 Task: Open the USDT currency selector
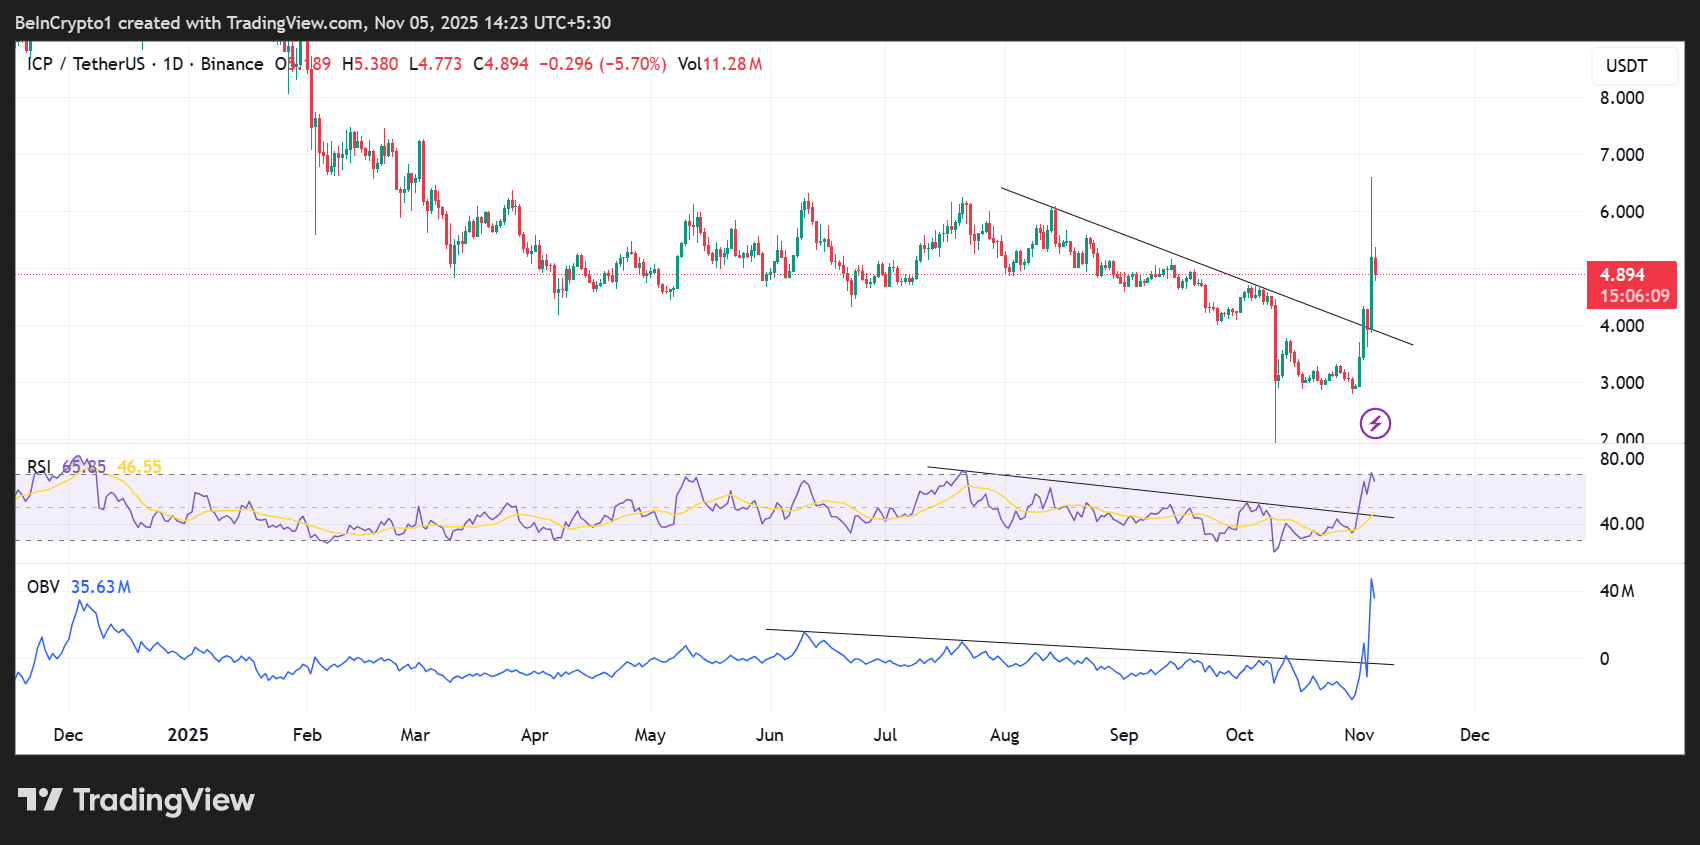click(1626, 66)
